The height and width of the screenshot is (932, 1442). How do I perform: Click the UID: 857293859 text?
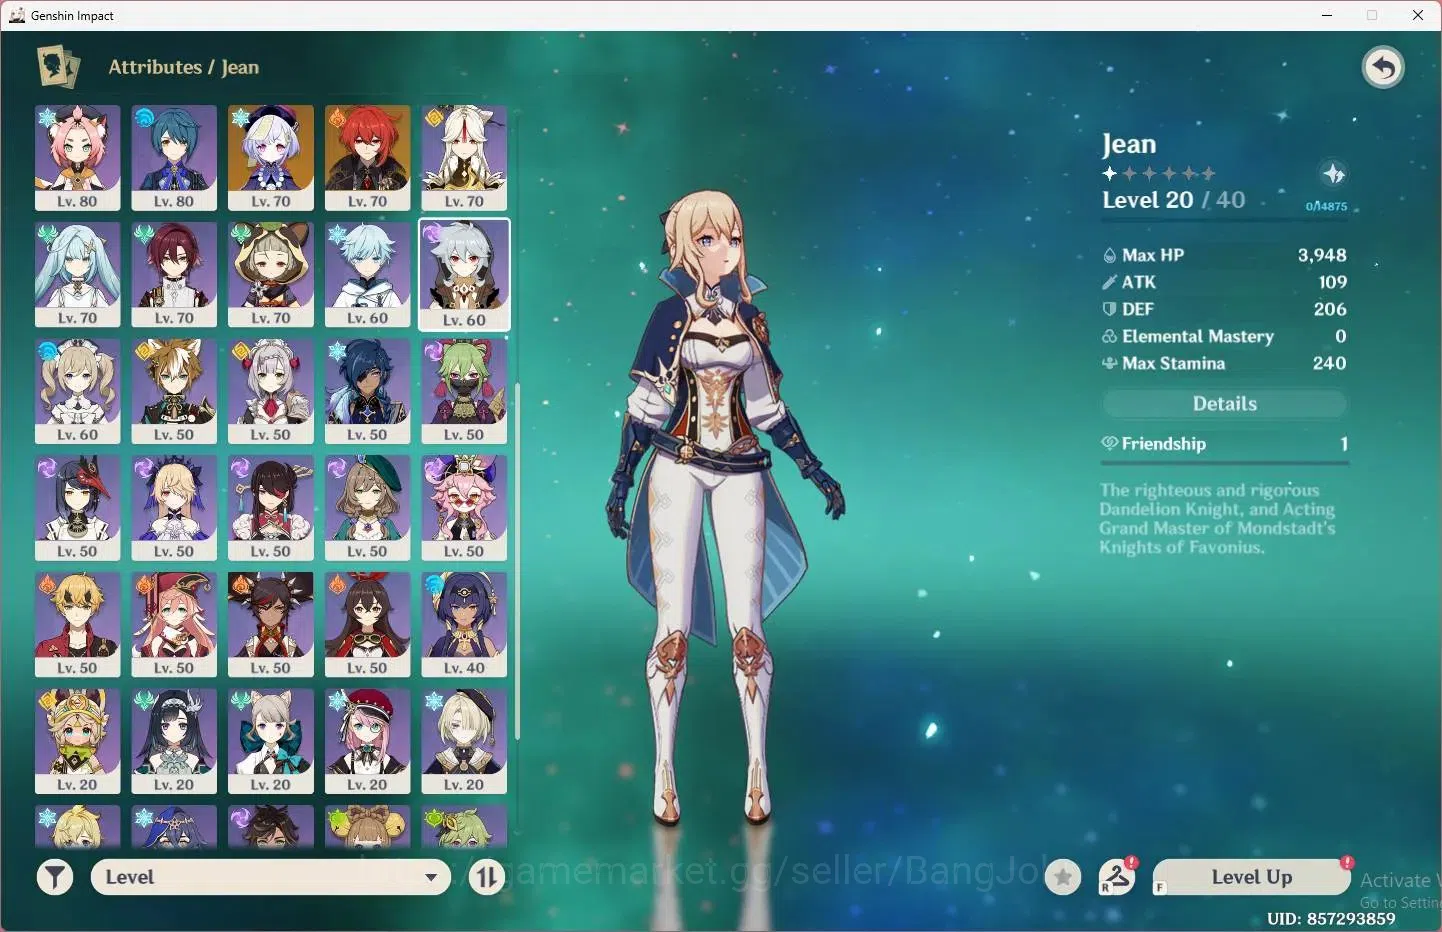click(x=1330, y=918)
